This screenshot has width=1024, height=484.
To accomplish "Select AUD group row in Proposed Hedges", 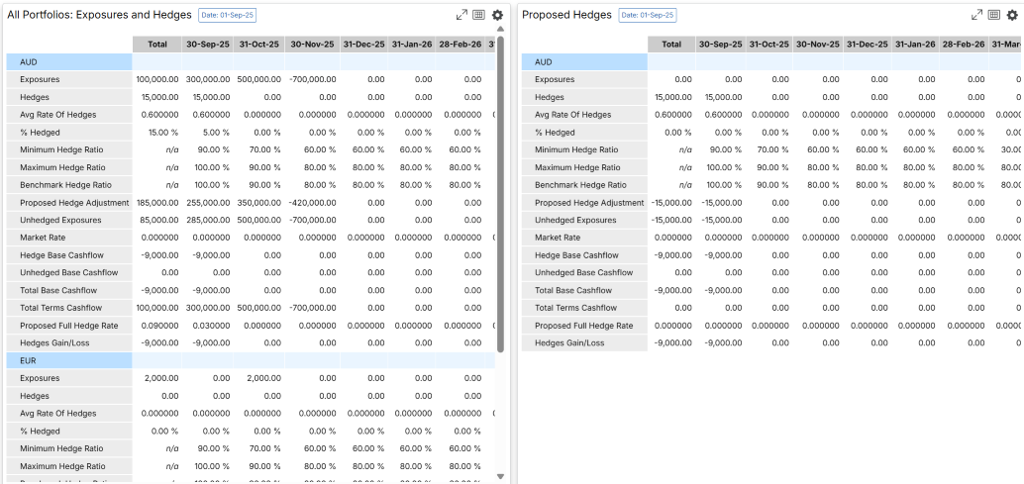I will (773, 62).
